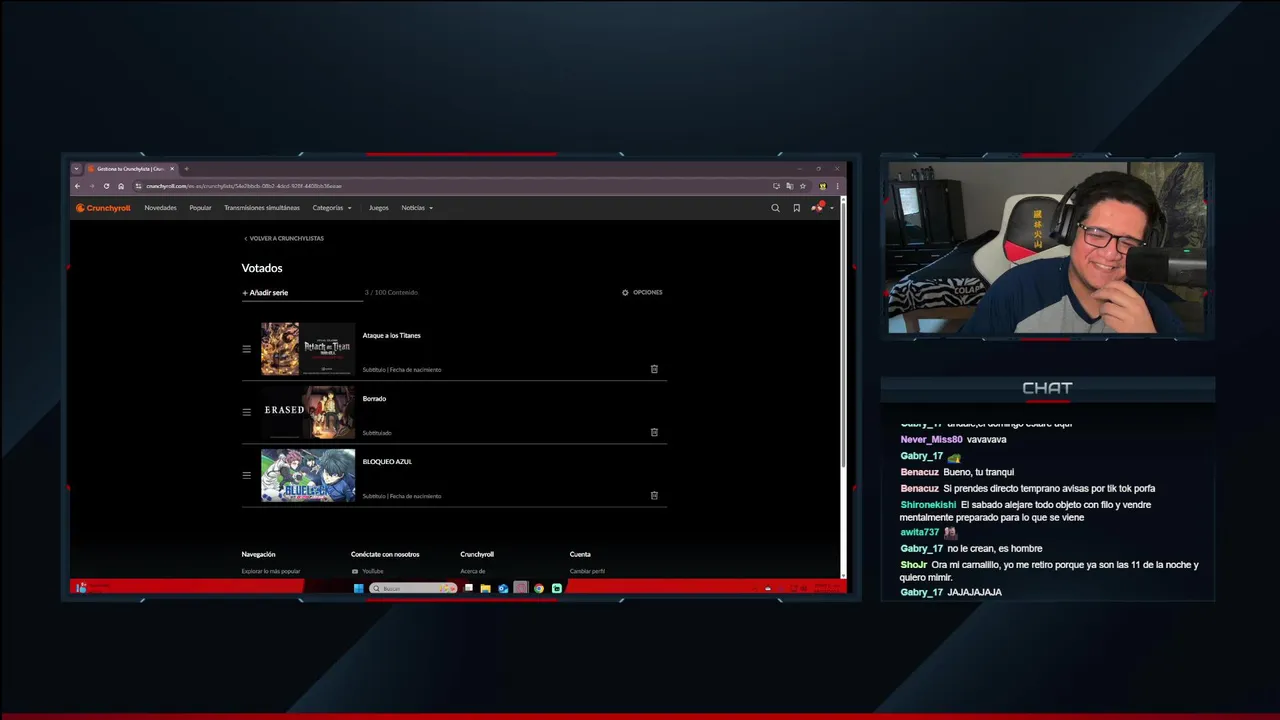The height and width of the screenshot is (720, 1280).
Task: Open the Chrome three-dot menu
Action: [x=837, y=186]
